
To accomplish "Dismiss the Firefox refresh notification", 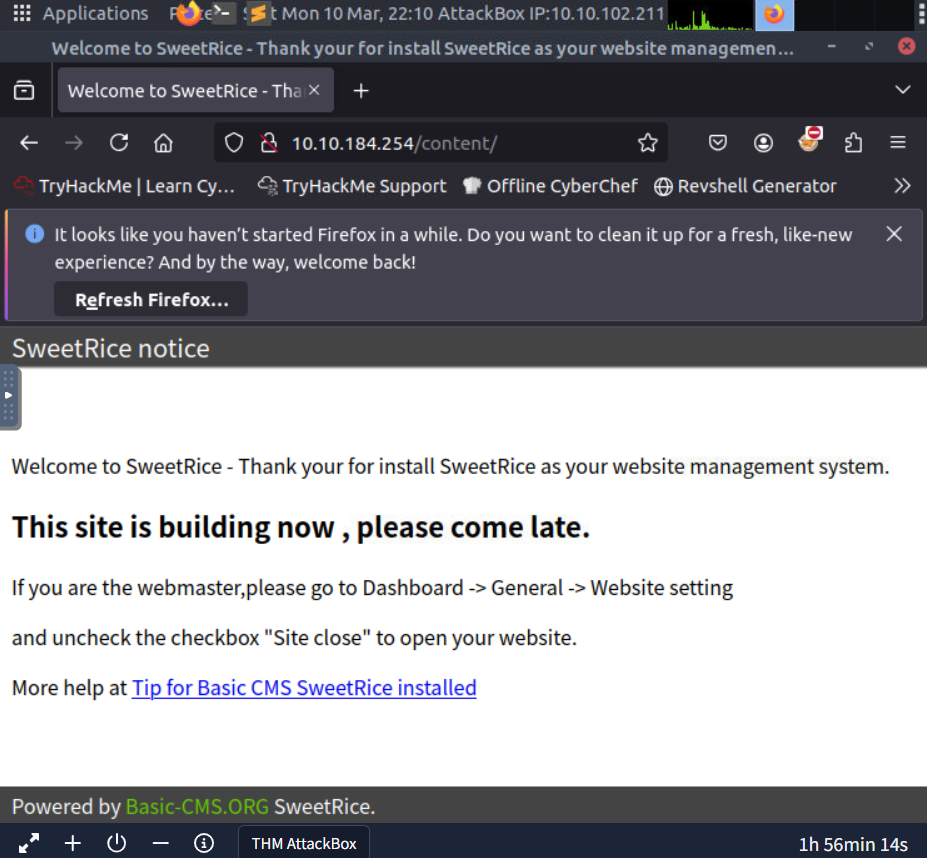I will pos(894,234).
